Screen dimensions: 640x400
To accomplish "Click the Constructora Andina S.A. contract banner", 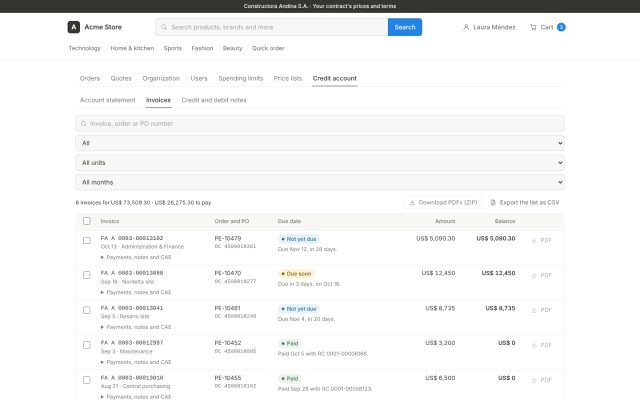I will 320,6.
